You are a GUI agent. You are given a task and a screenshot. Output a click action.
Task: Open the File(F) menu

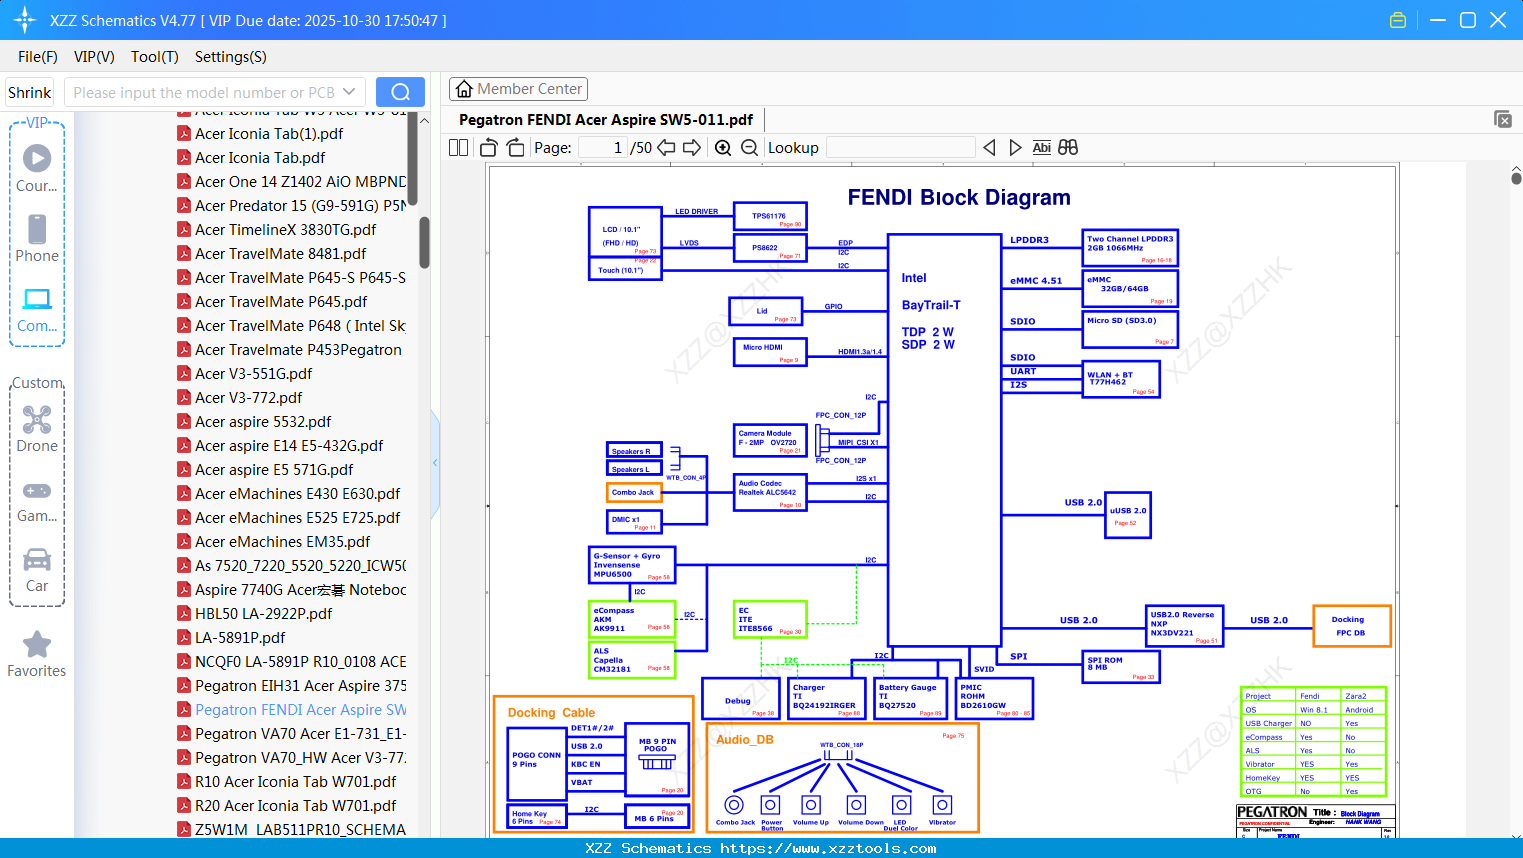(x=38, y=57)
